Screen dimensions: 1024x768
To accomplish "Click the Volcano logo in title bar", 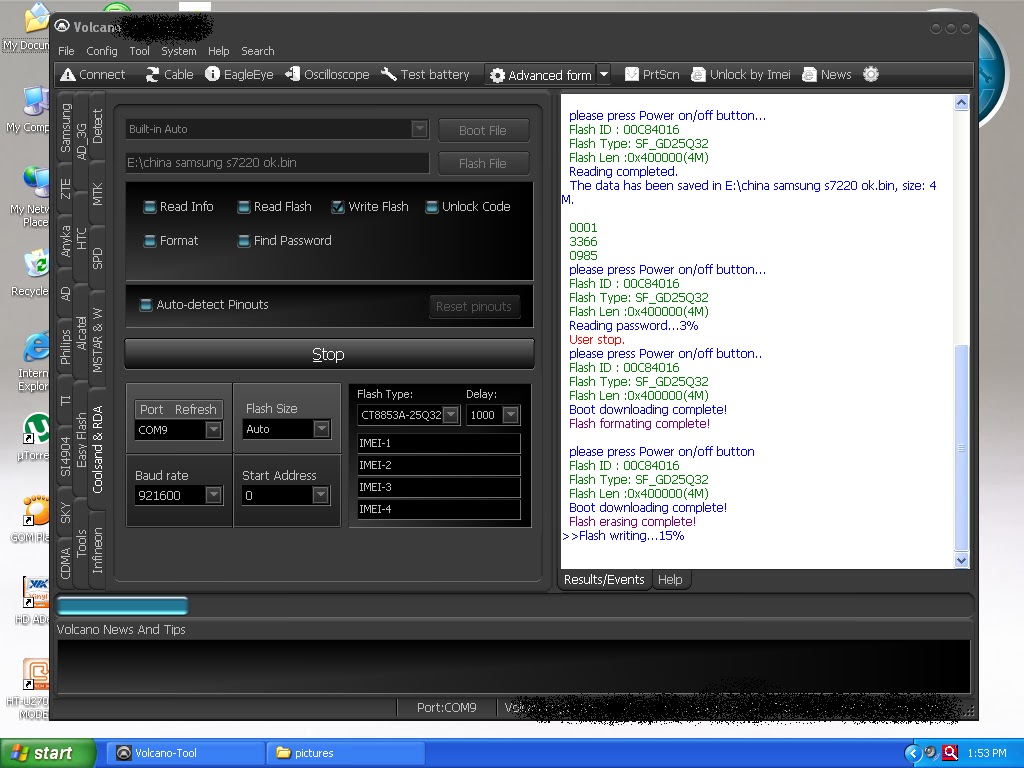I will tap(62, 26).
